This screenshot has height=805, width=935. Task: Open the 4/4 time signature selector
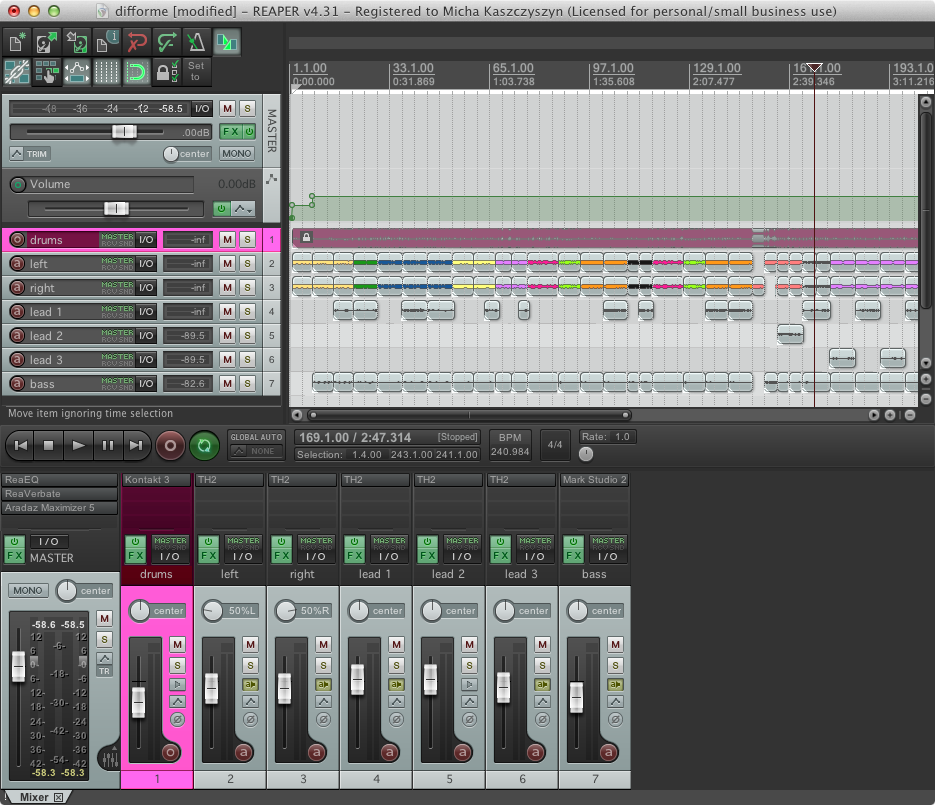click(555, 445)
